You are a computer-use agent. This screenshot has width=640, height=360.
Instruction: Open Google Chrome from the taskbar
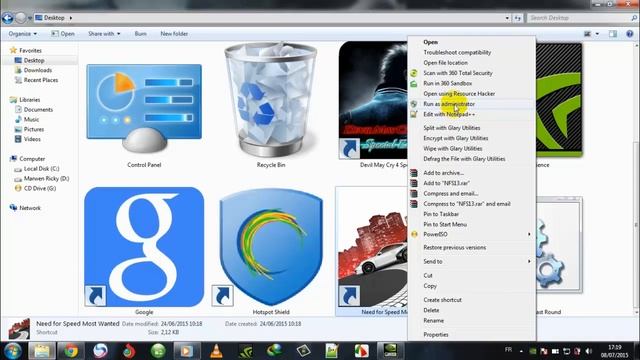(71, 351)
